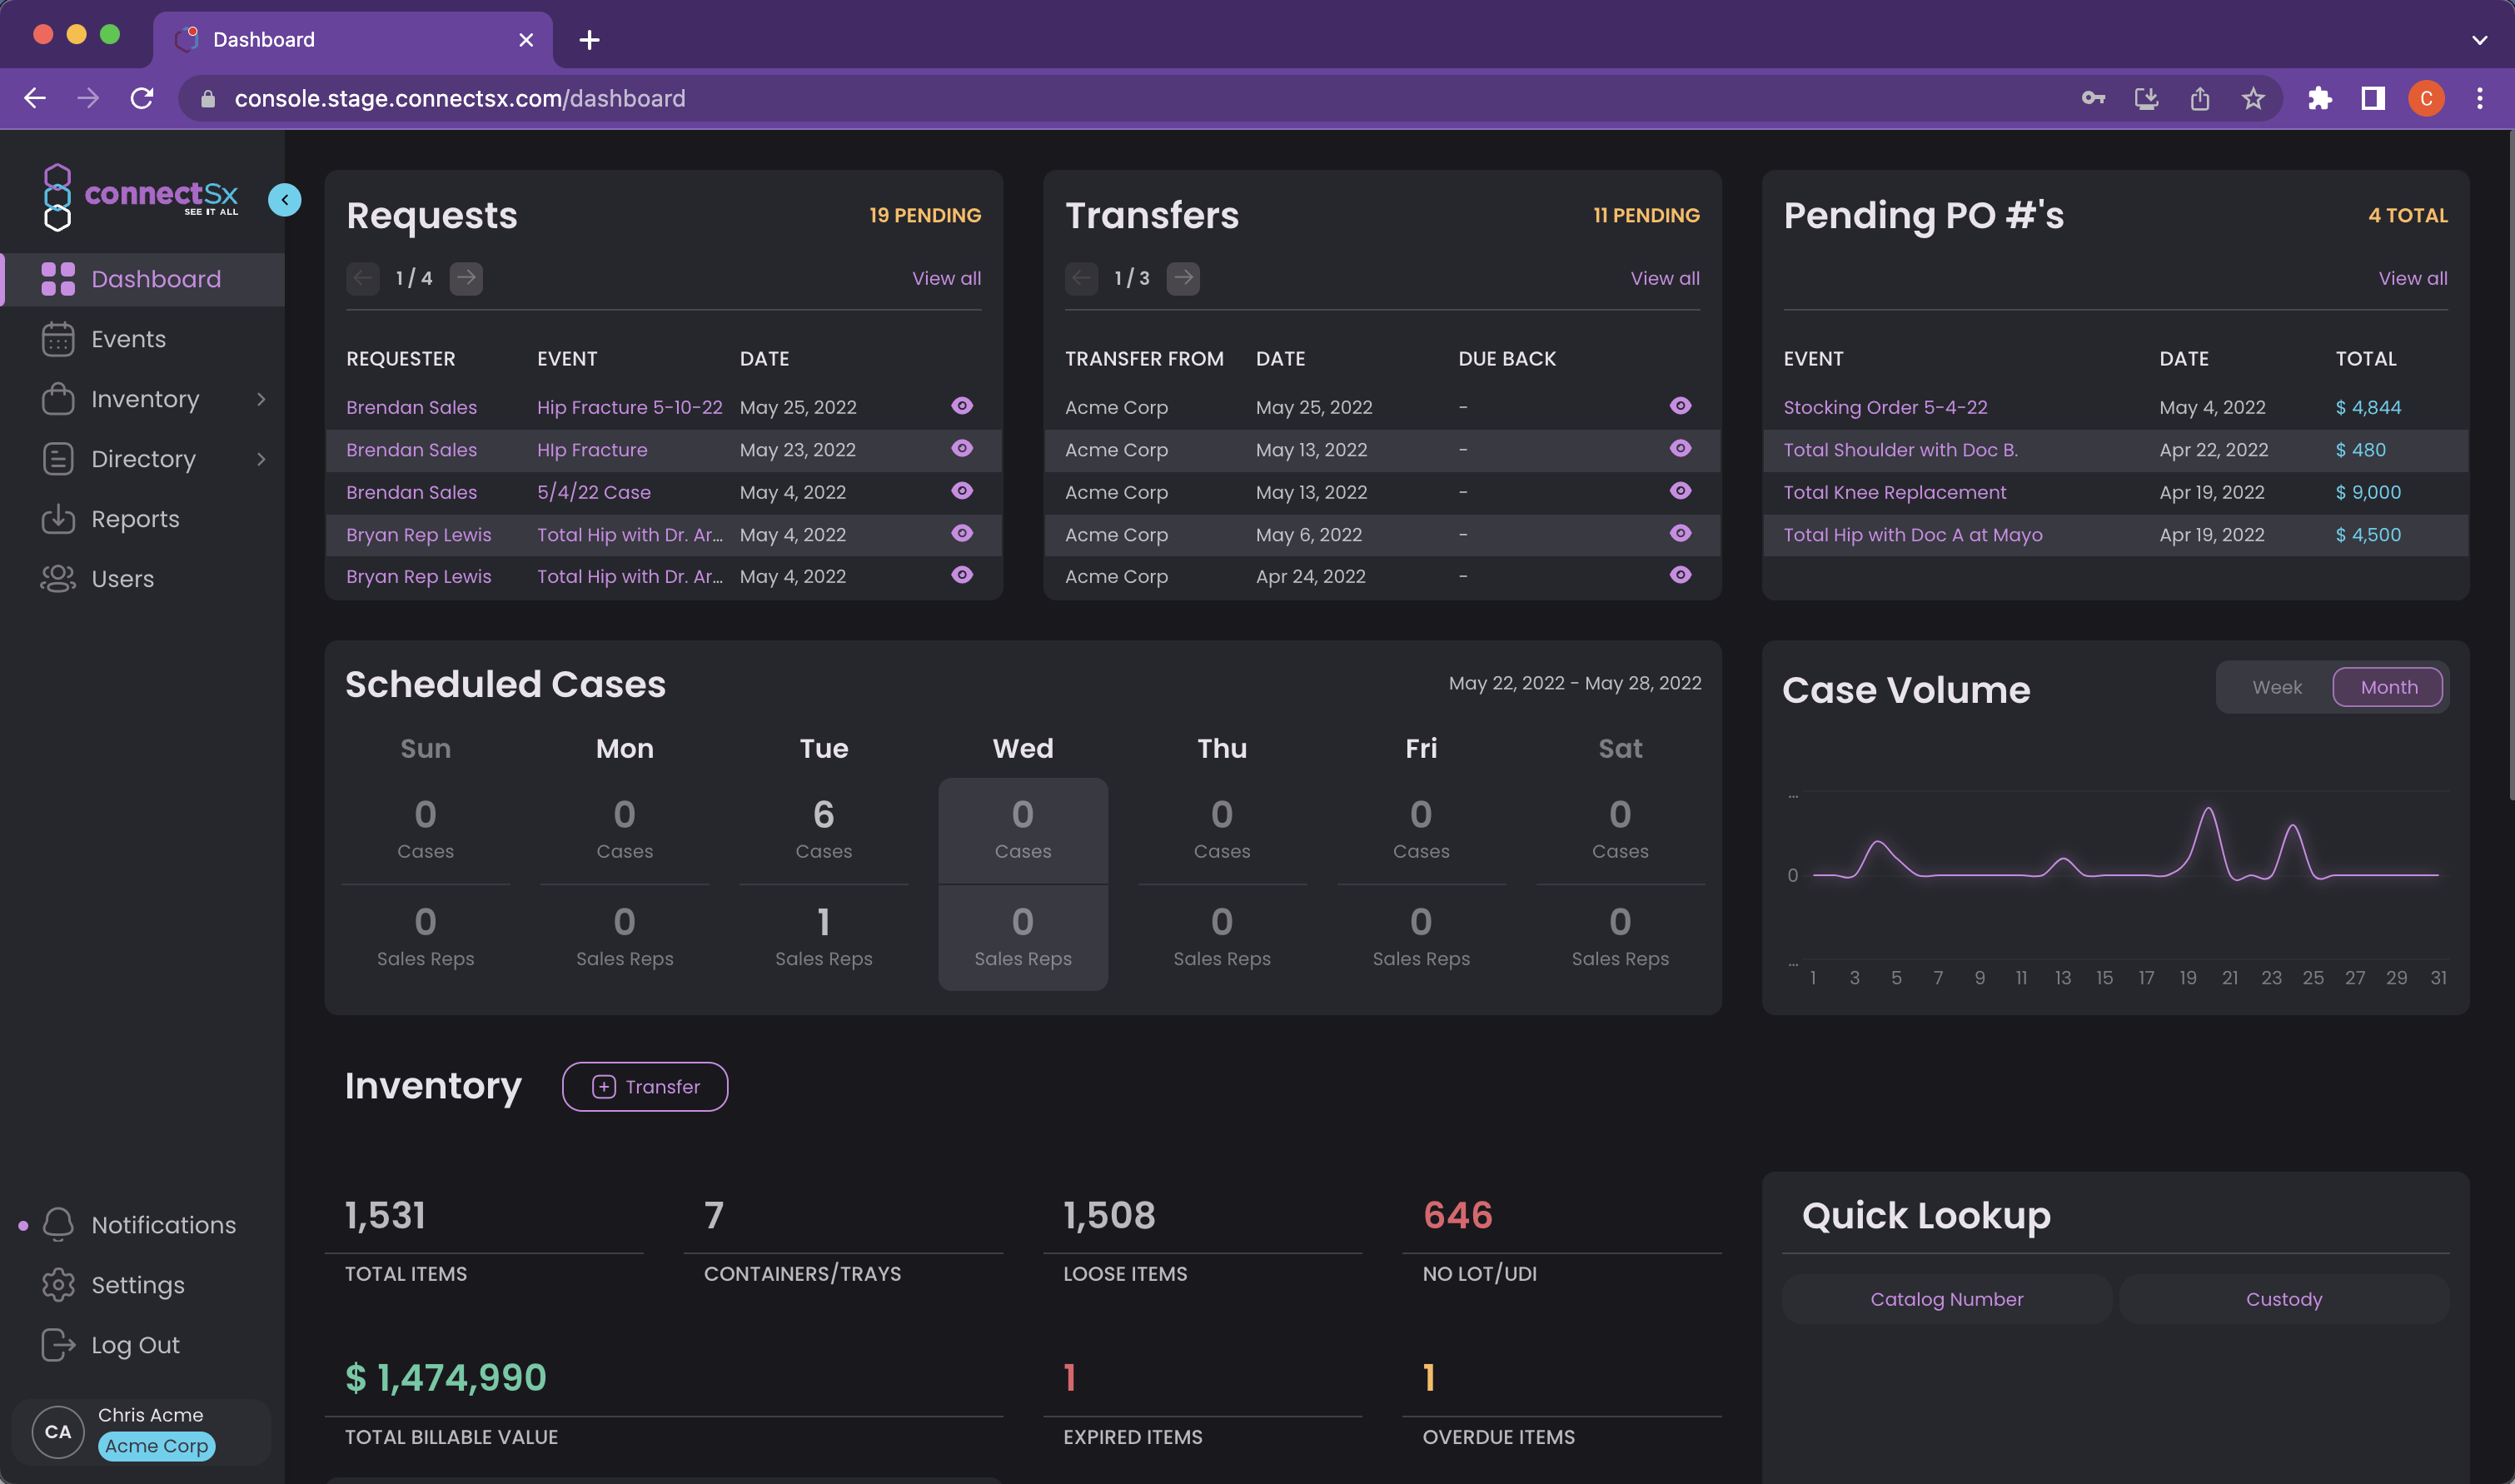Expand the Directory sidebar submenu chevron

[x=261, y=459]
